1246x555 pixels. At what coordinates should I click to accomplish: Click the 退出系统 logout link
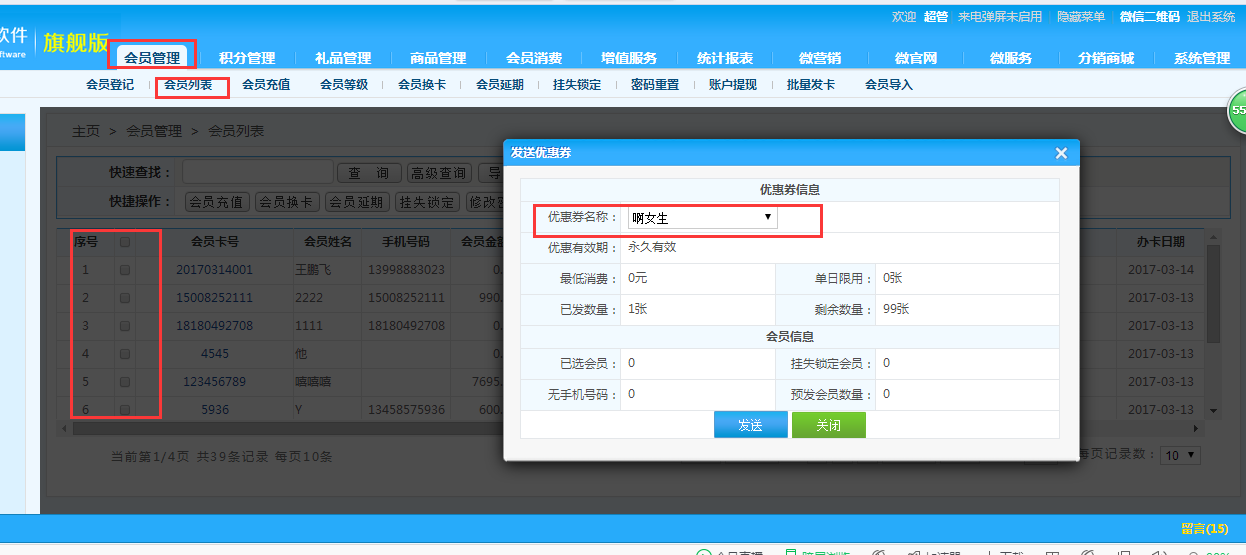click(1210, 17)
